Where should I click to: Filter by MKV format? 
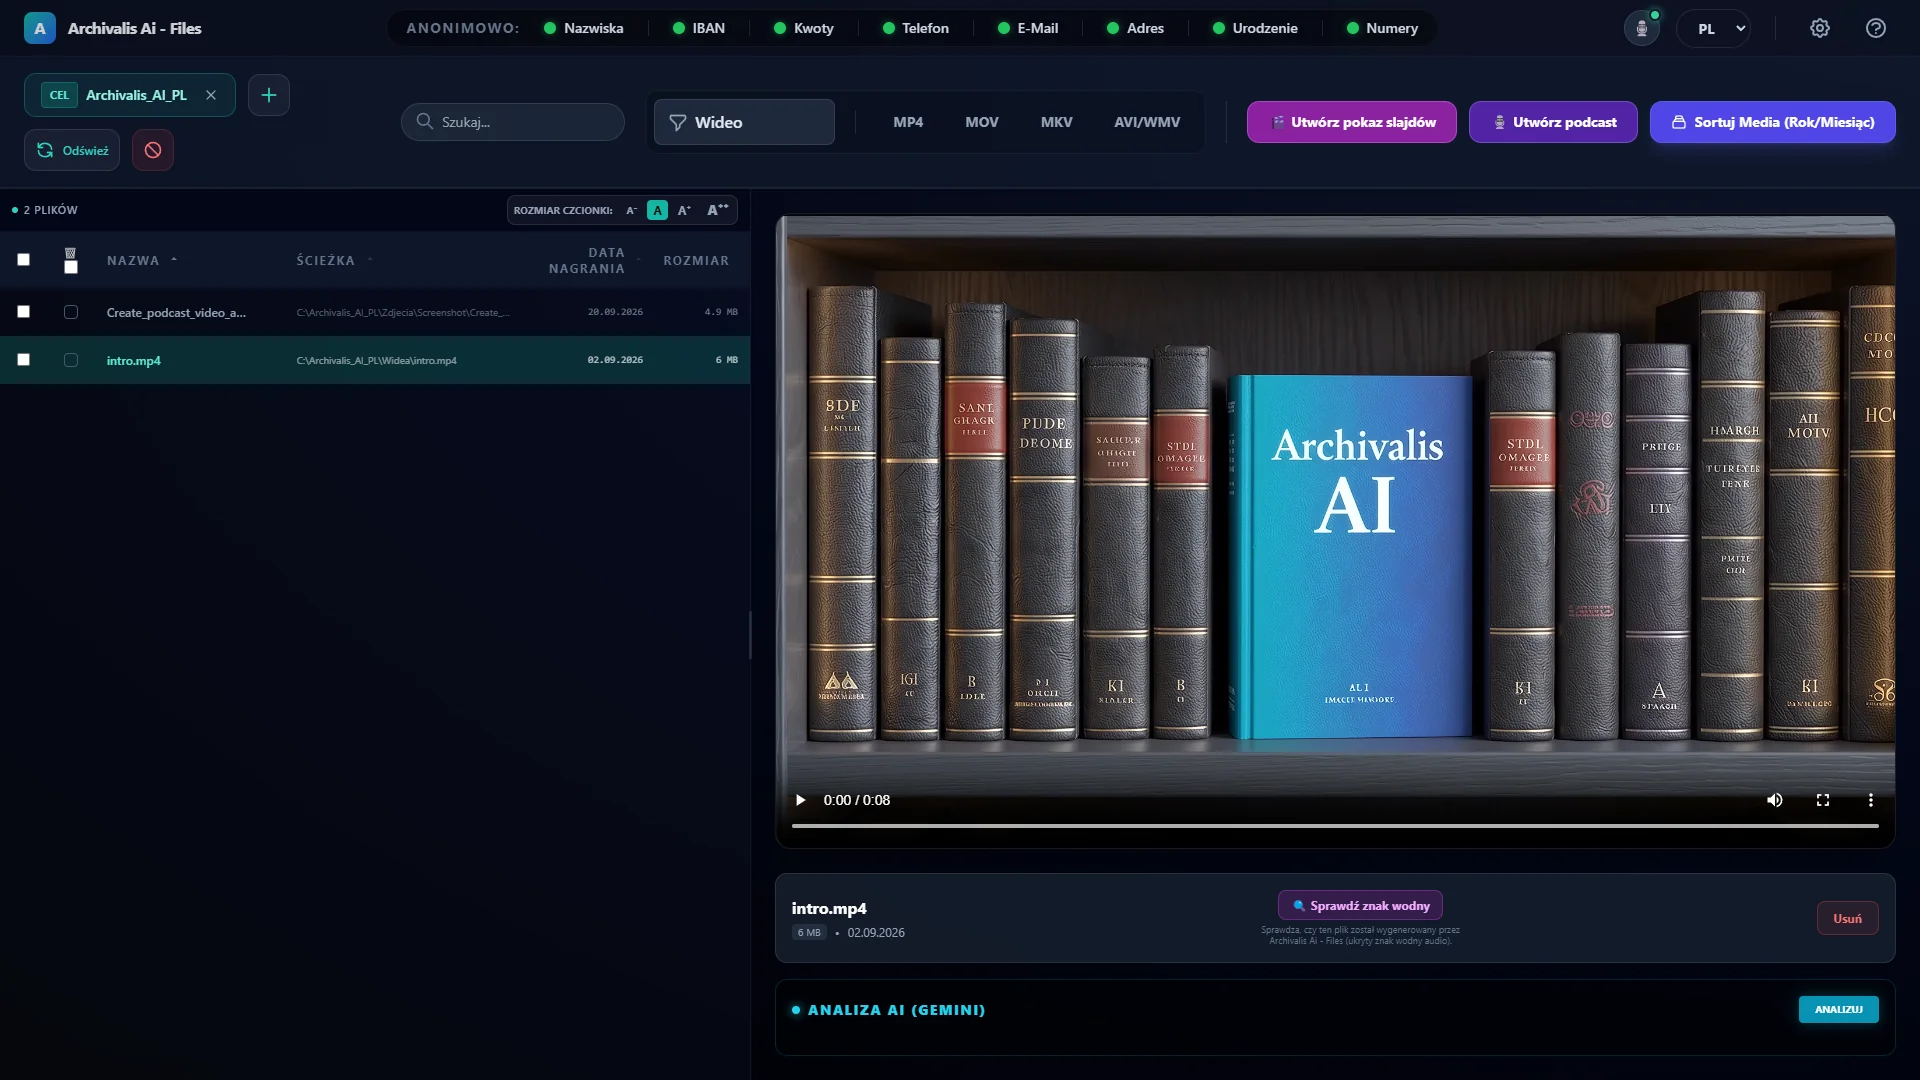pos(1056,122)
